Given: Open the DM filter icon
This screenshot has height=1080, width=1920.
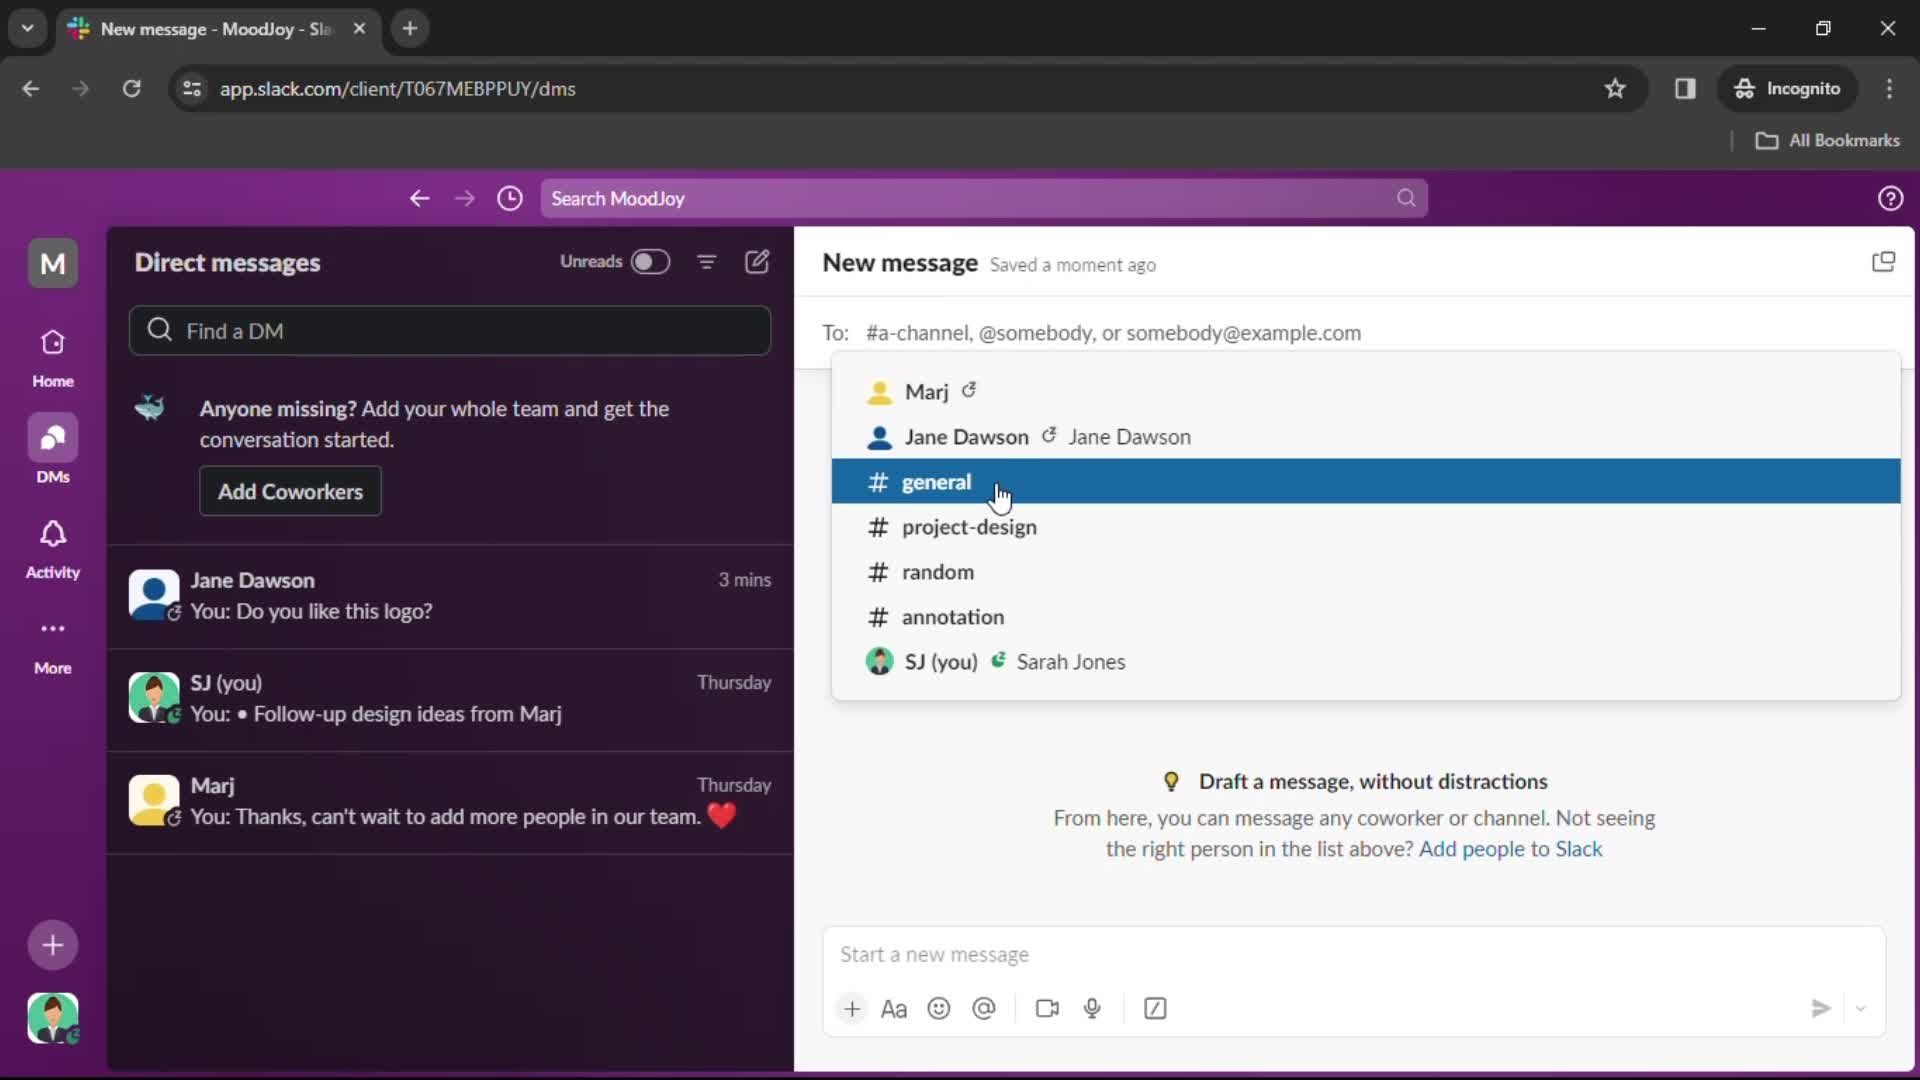Looking at the screenshot, I should pyautogui.click(x=707, y=262).
